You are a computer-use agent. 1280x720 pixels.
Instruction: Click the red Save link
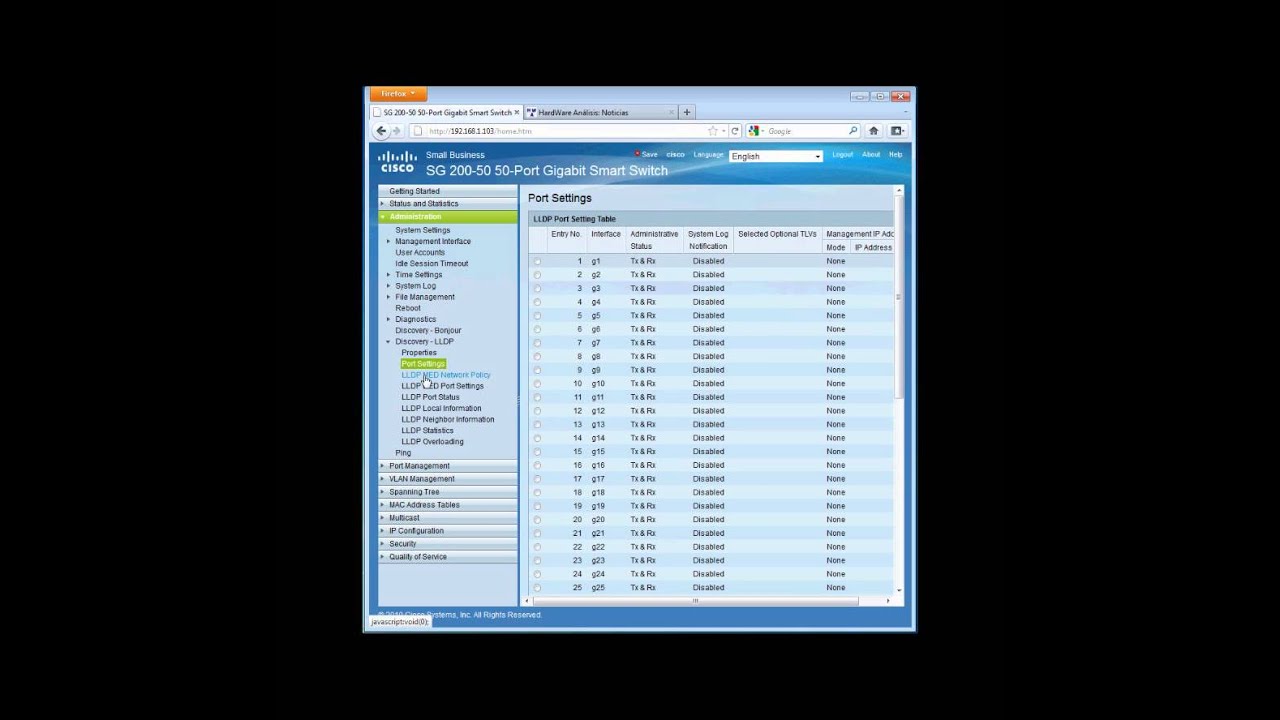point(646,155)
